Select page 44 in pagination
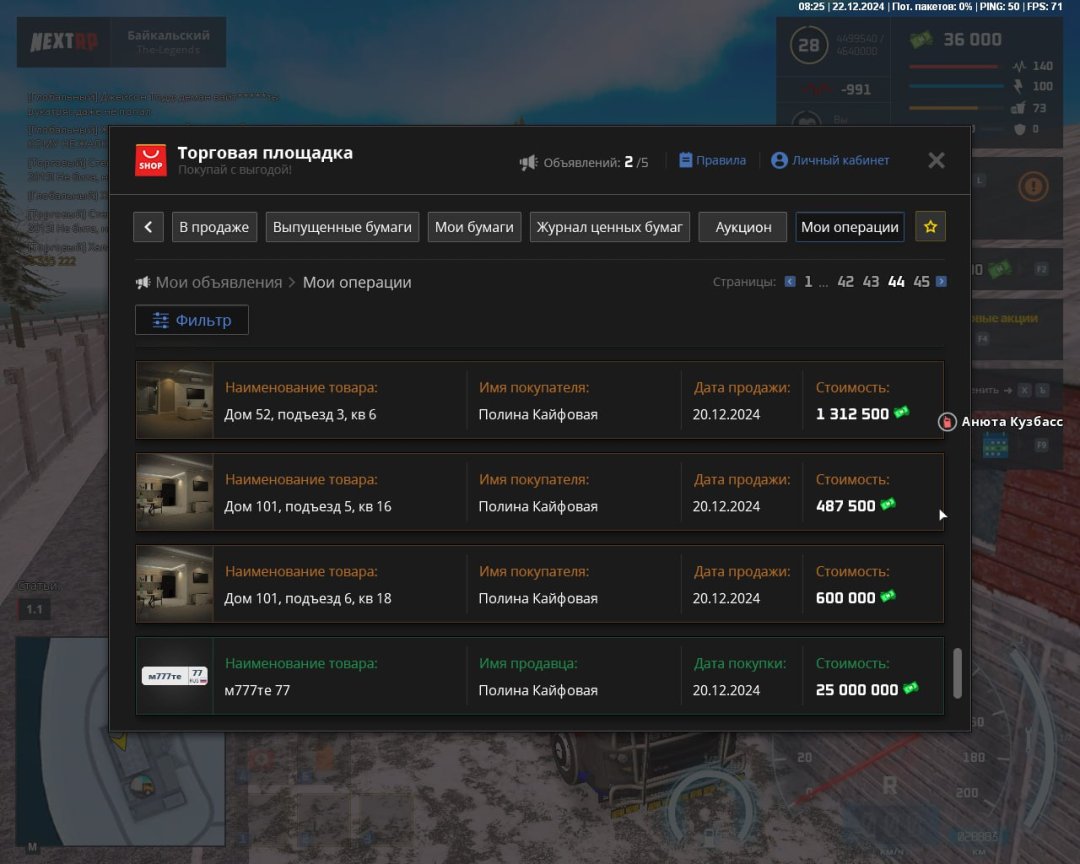The image size is (1080, 864). (x=896, y=282)
